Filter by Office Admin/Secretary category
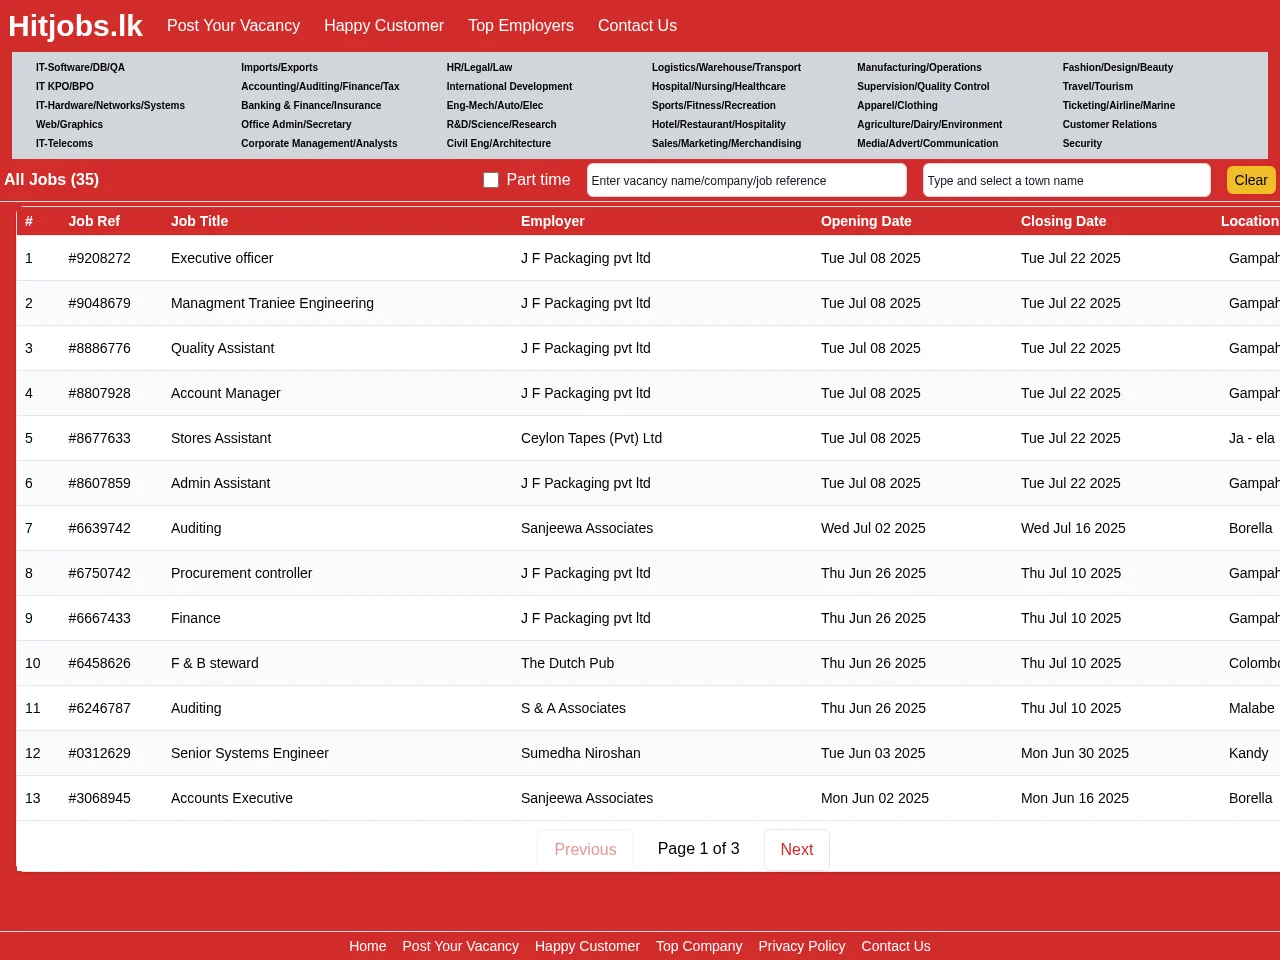This screenshot has width=1280, height=960. [x=296, y=124]
